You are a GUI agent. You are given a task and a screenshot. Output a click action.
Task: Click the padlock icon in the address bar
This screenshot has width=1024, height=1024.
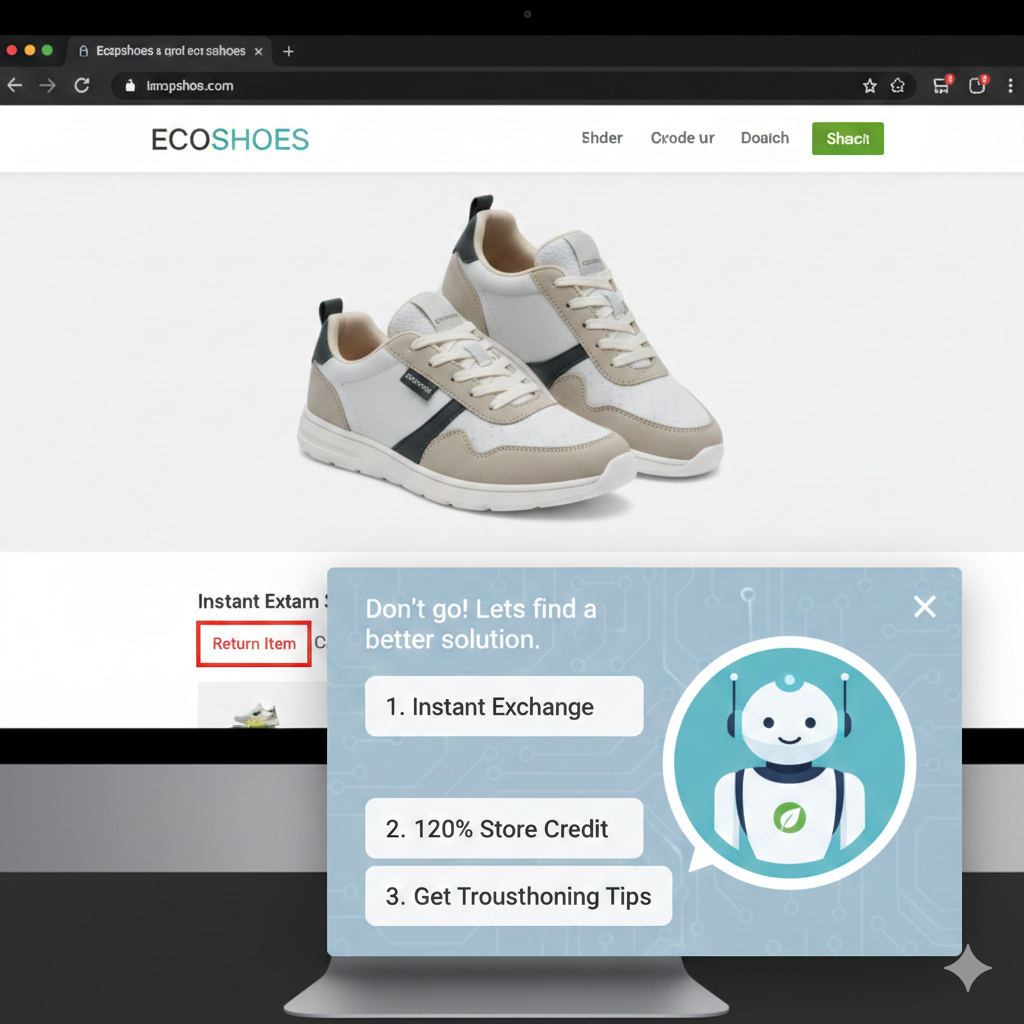[x=130, y=86]
